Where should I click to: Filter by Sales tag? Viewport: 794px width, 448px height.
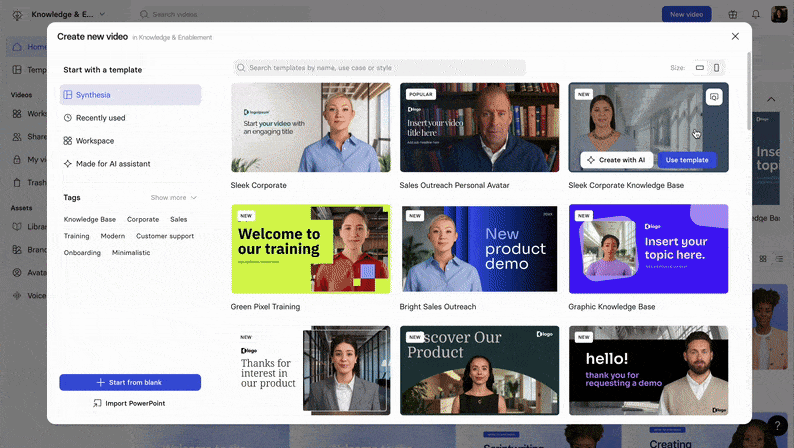click(x=178, y=219)
